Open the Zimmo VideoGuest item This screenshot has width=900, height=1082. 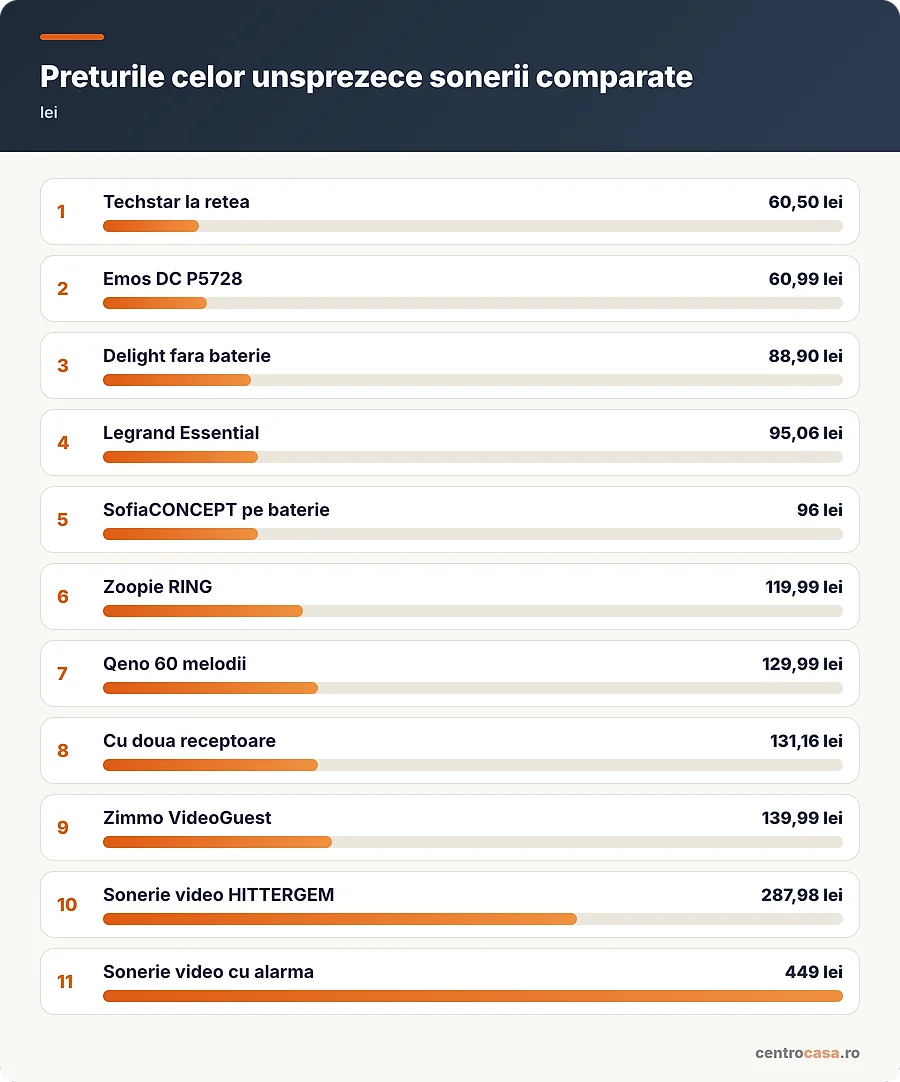(x=449, y=827)
